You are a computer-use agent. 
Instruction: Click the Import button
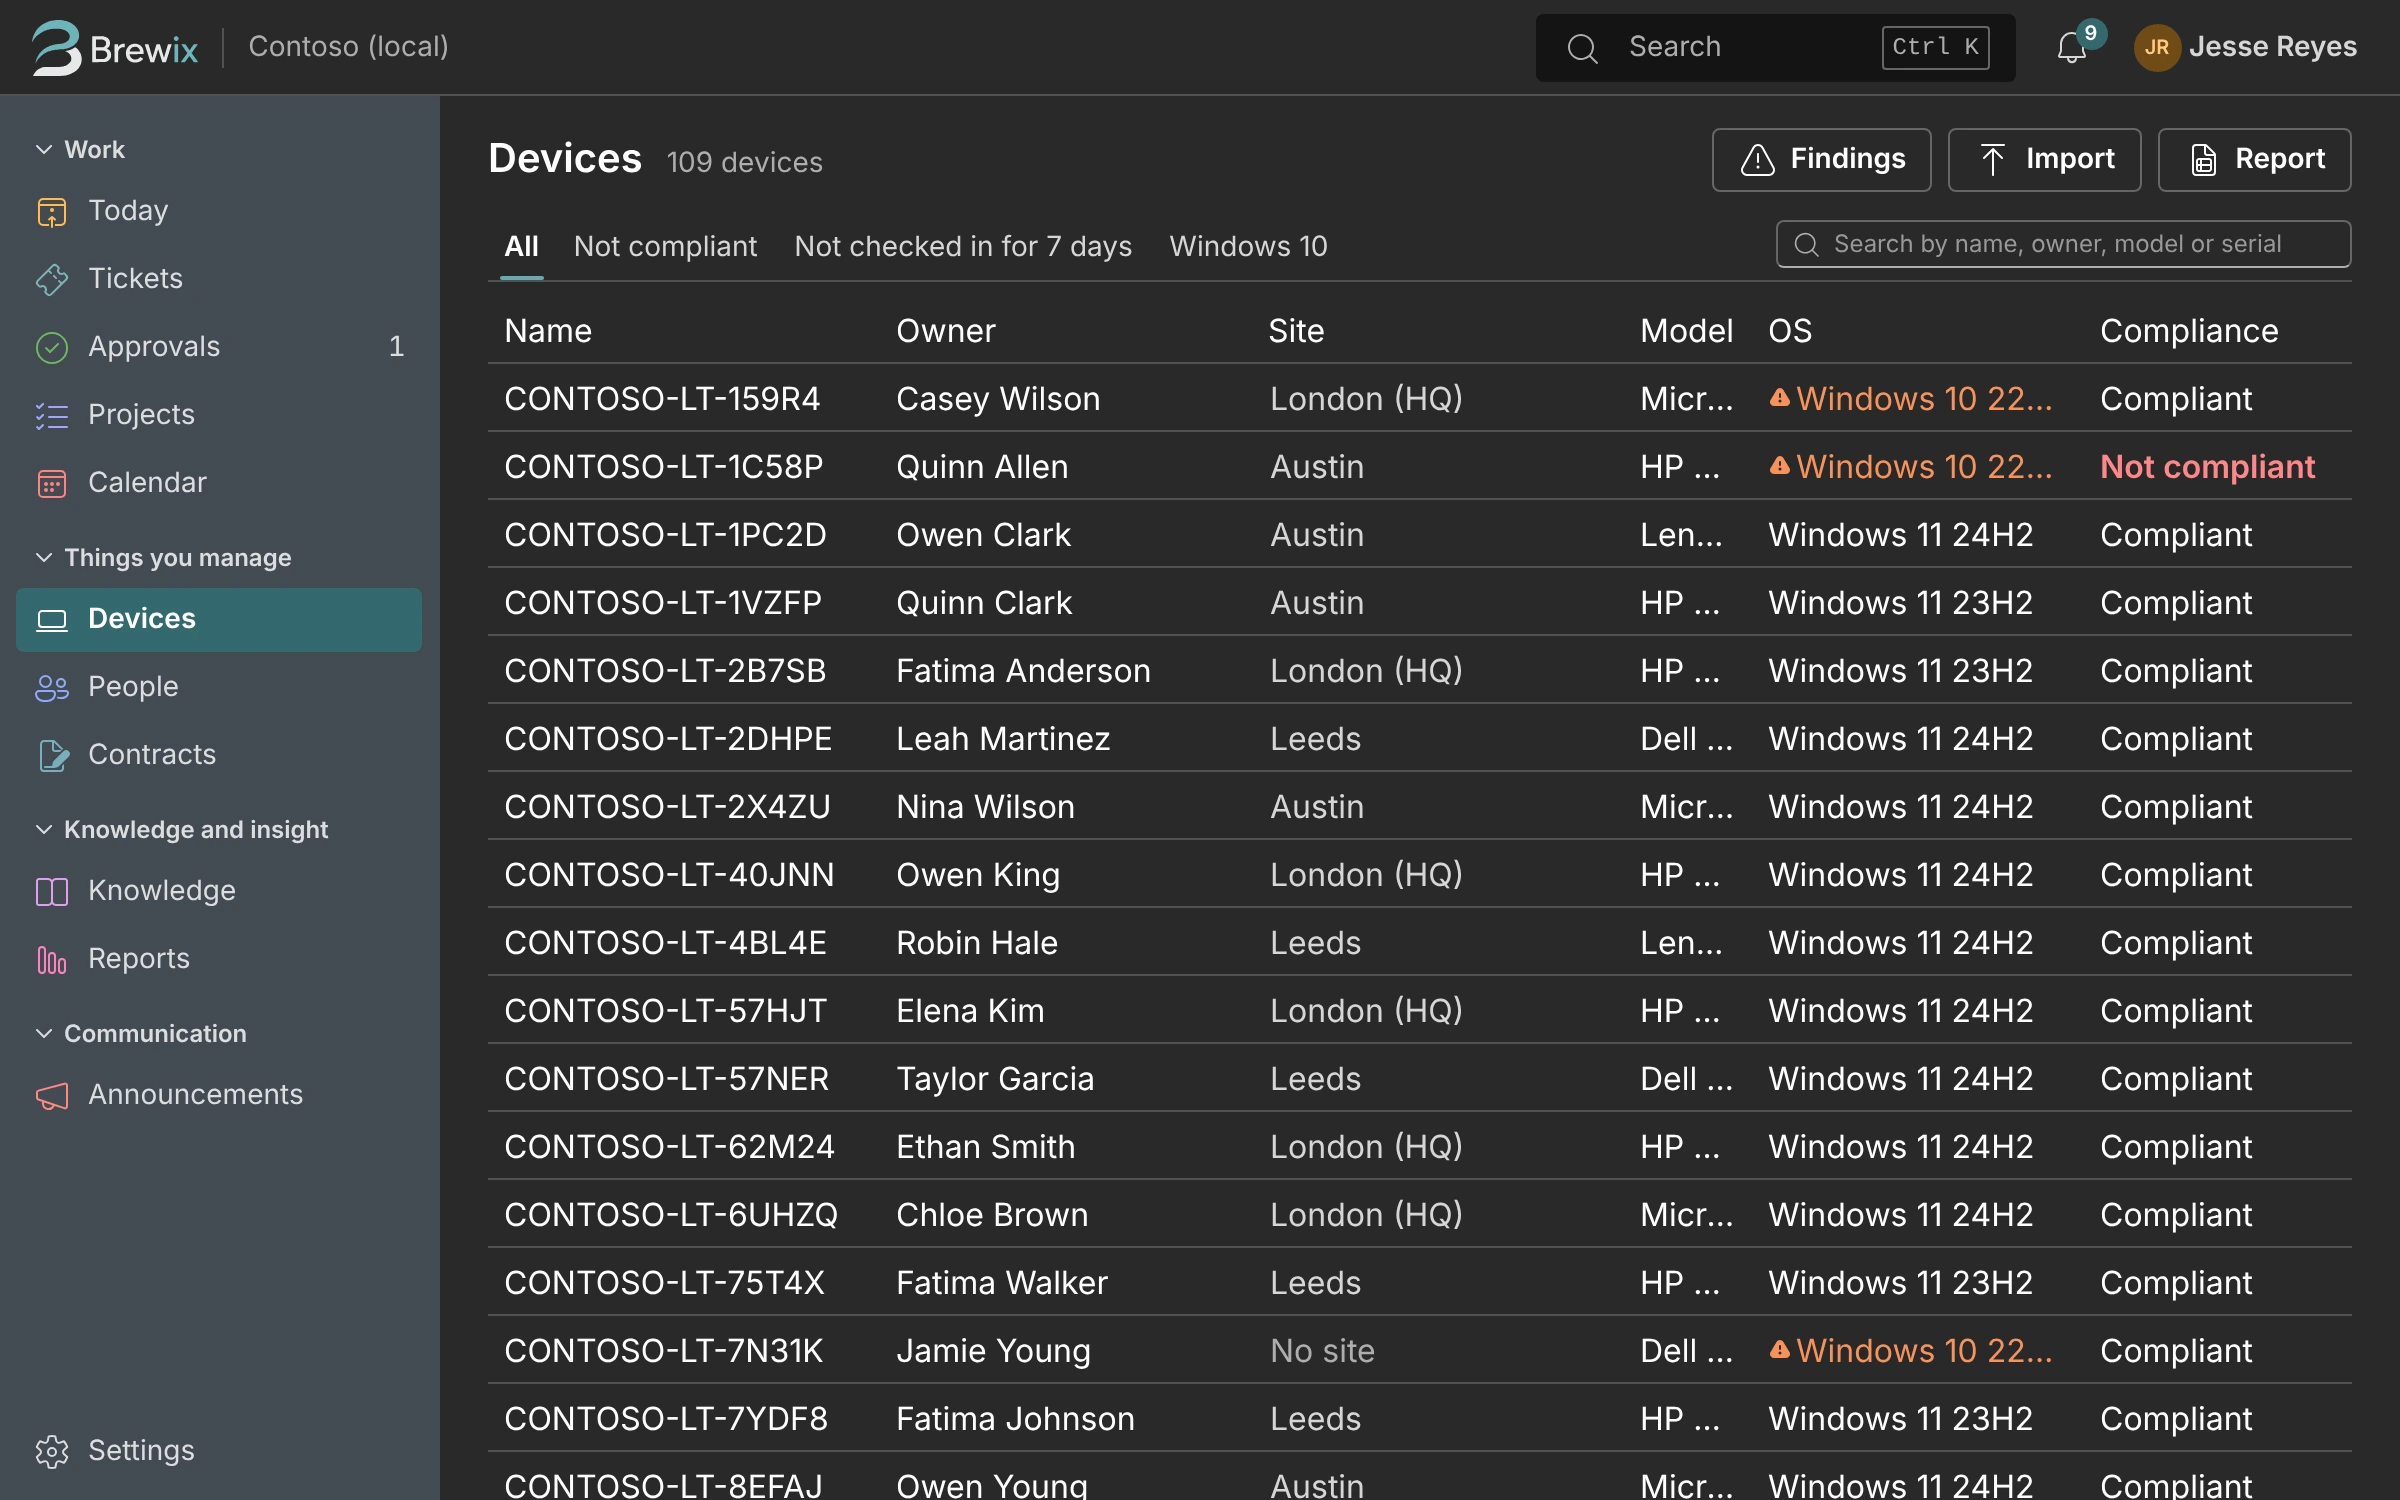tap(2044, 159)
